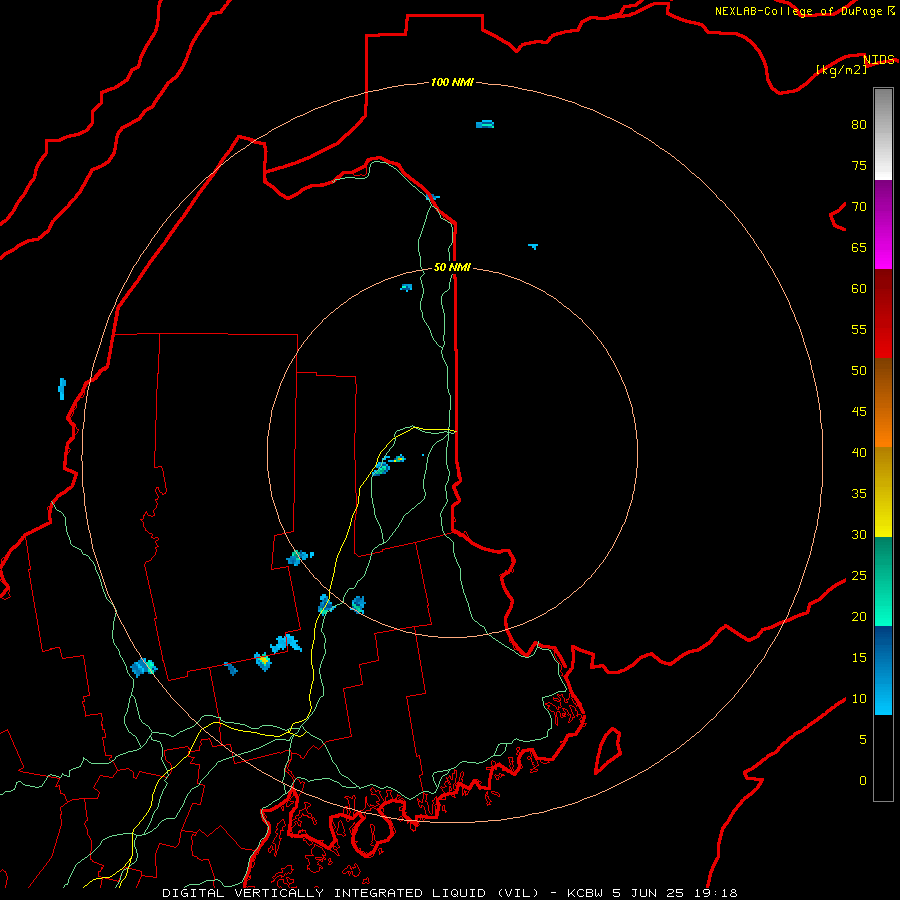Pick the dark red band of the color bar
Screen dimensions: 900x900
click(x=883, y=291)
